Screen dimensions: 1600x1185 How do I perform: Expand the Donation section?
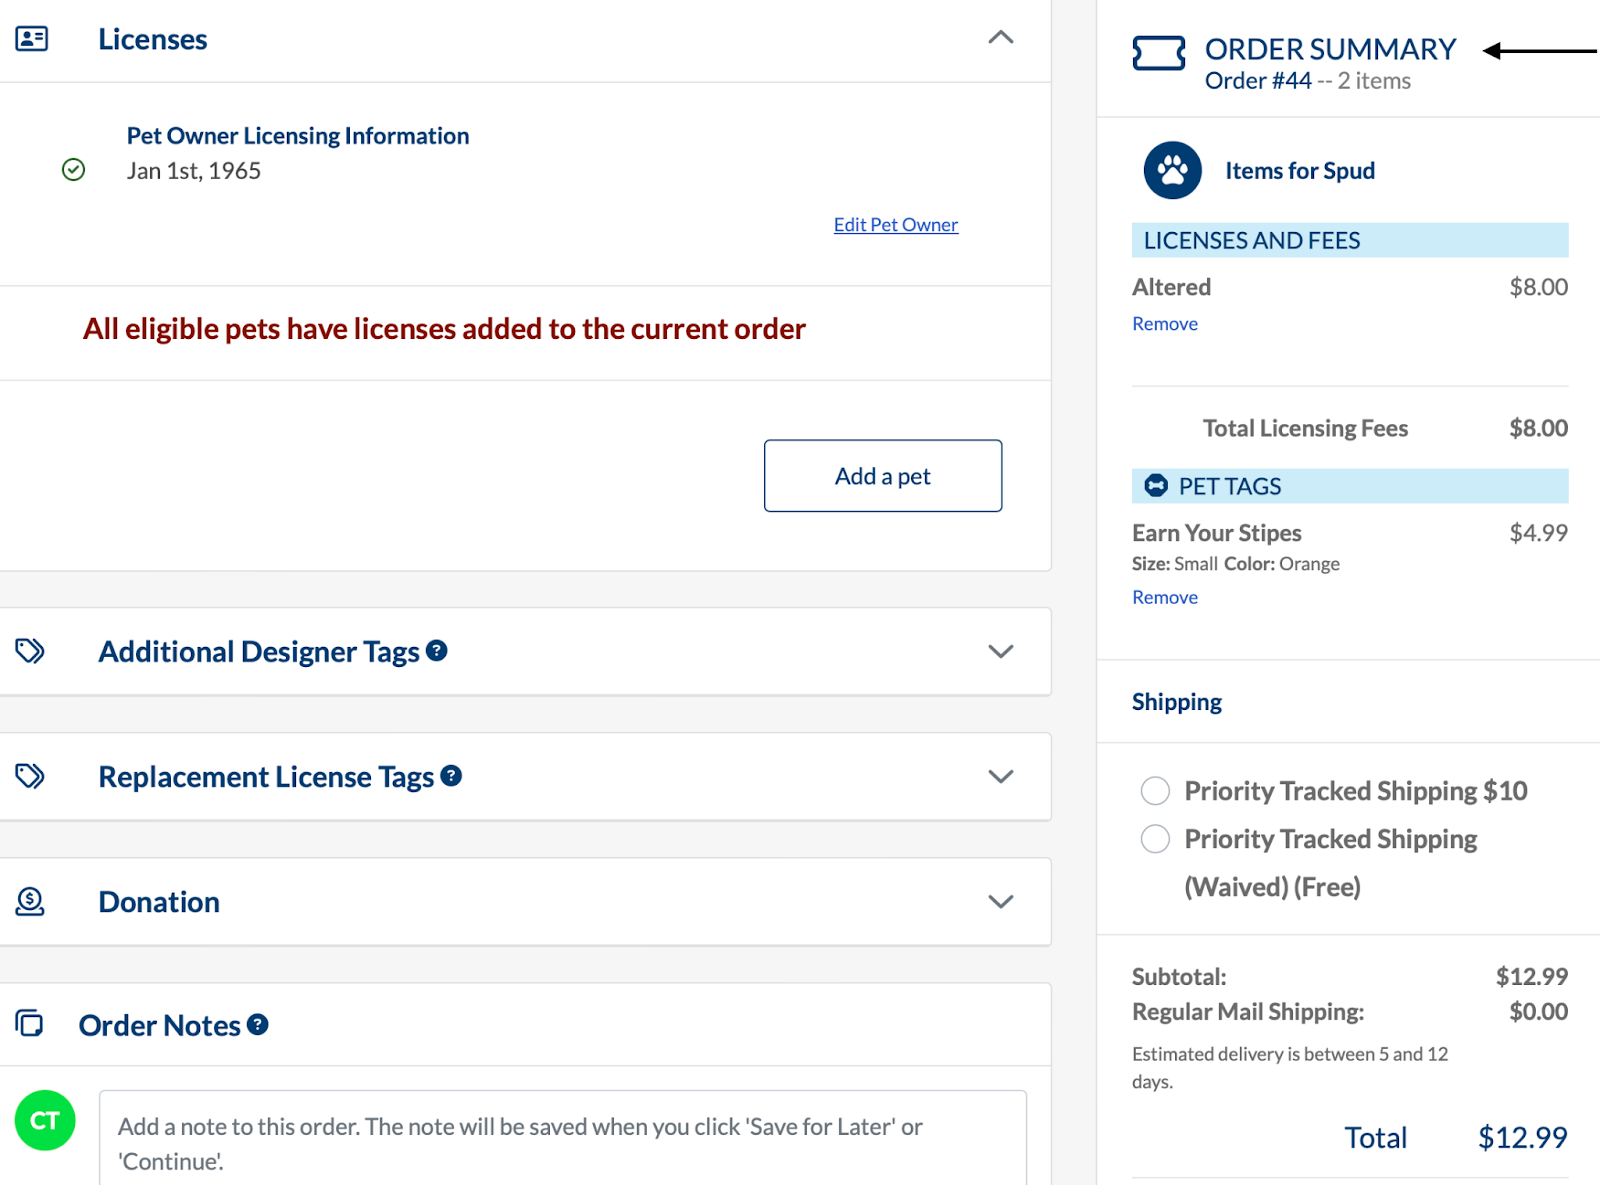1001,901
